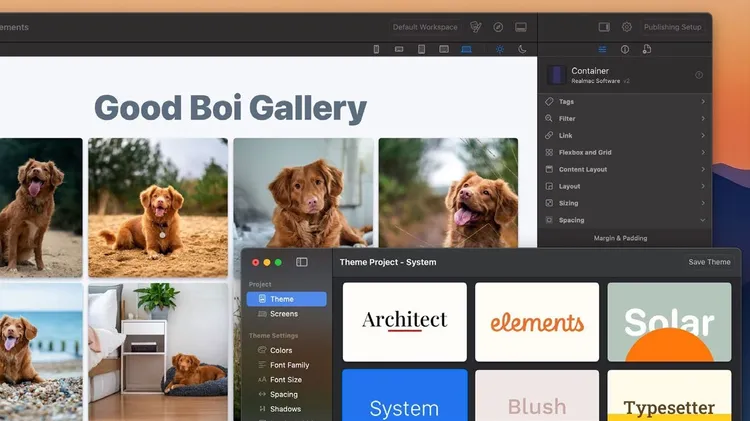Select Theme in the Project sidebar
The width and height of the screenshot is (750, 421).
coord(287,299)
